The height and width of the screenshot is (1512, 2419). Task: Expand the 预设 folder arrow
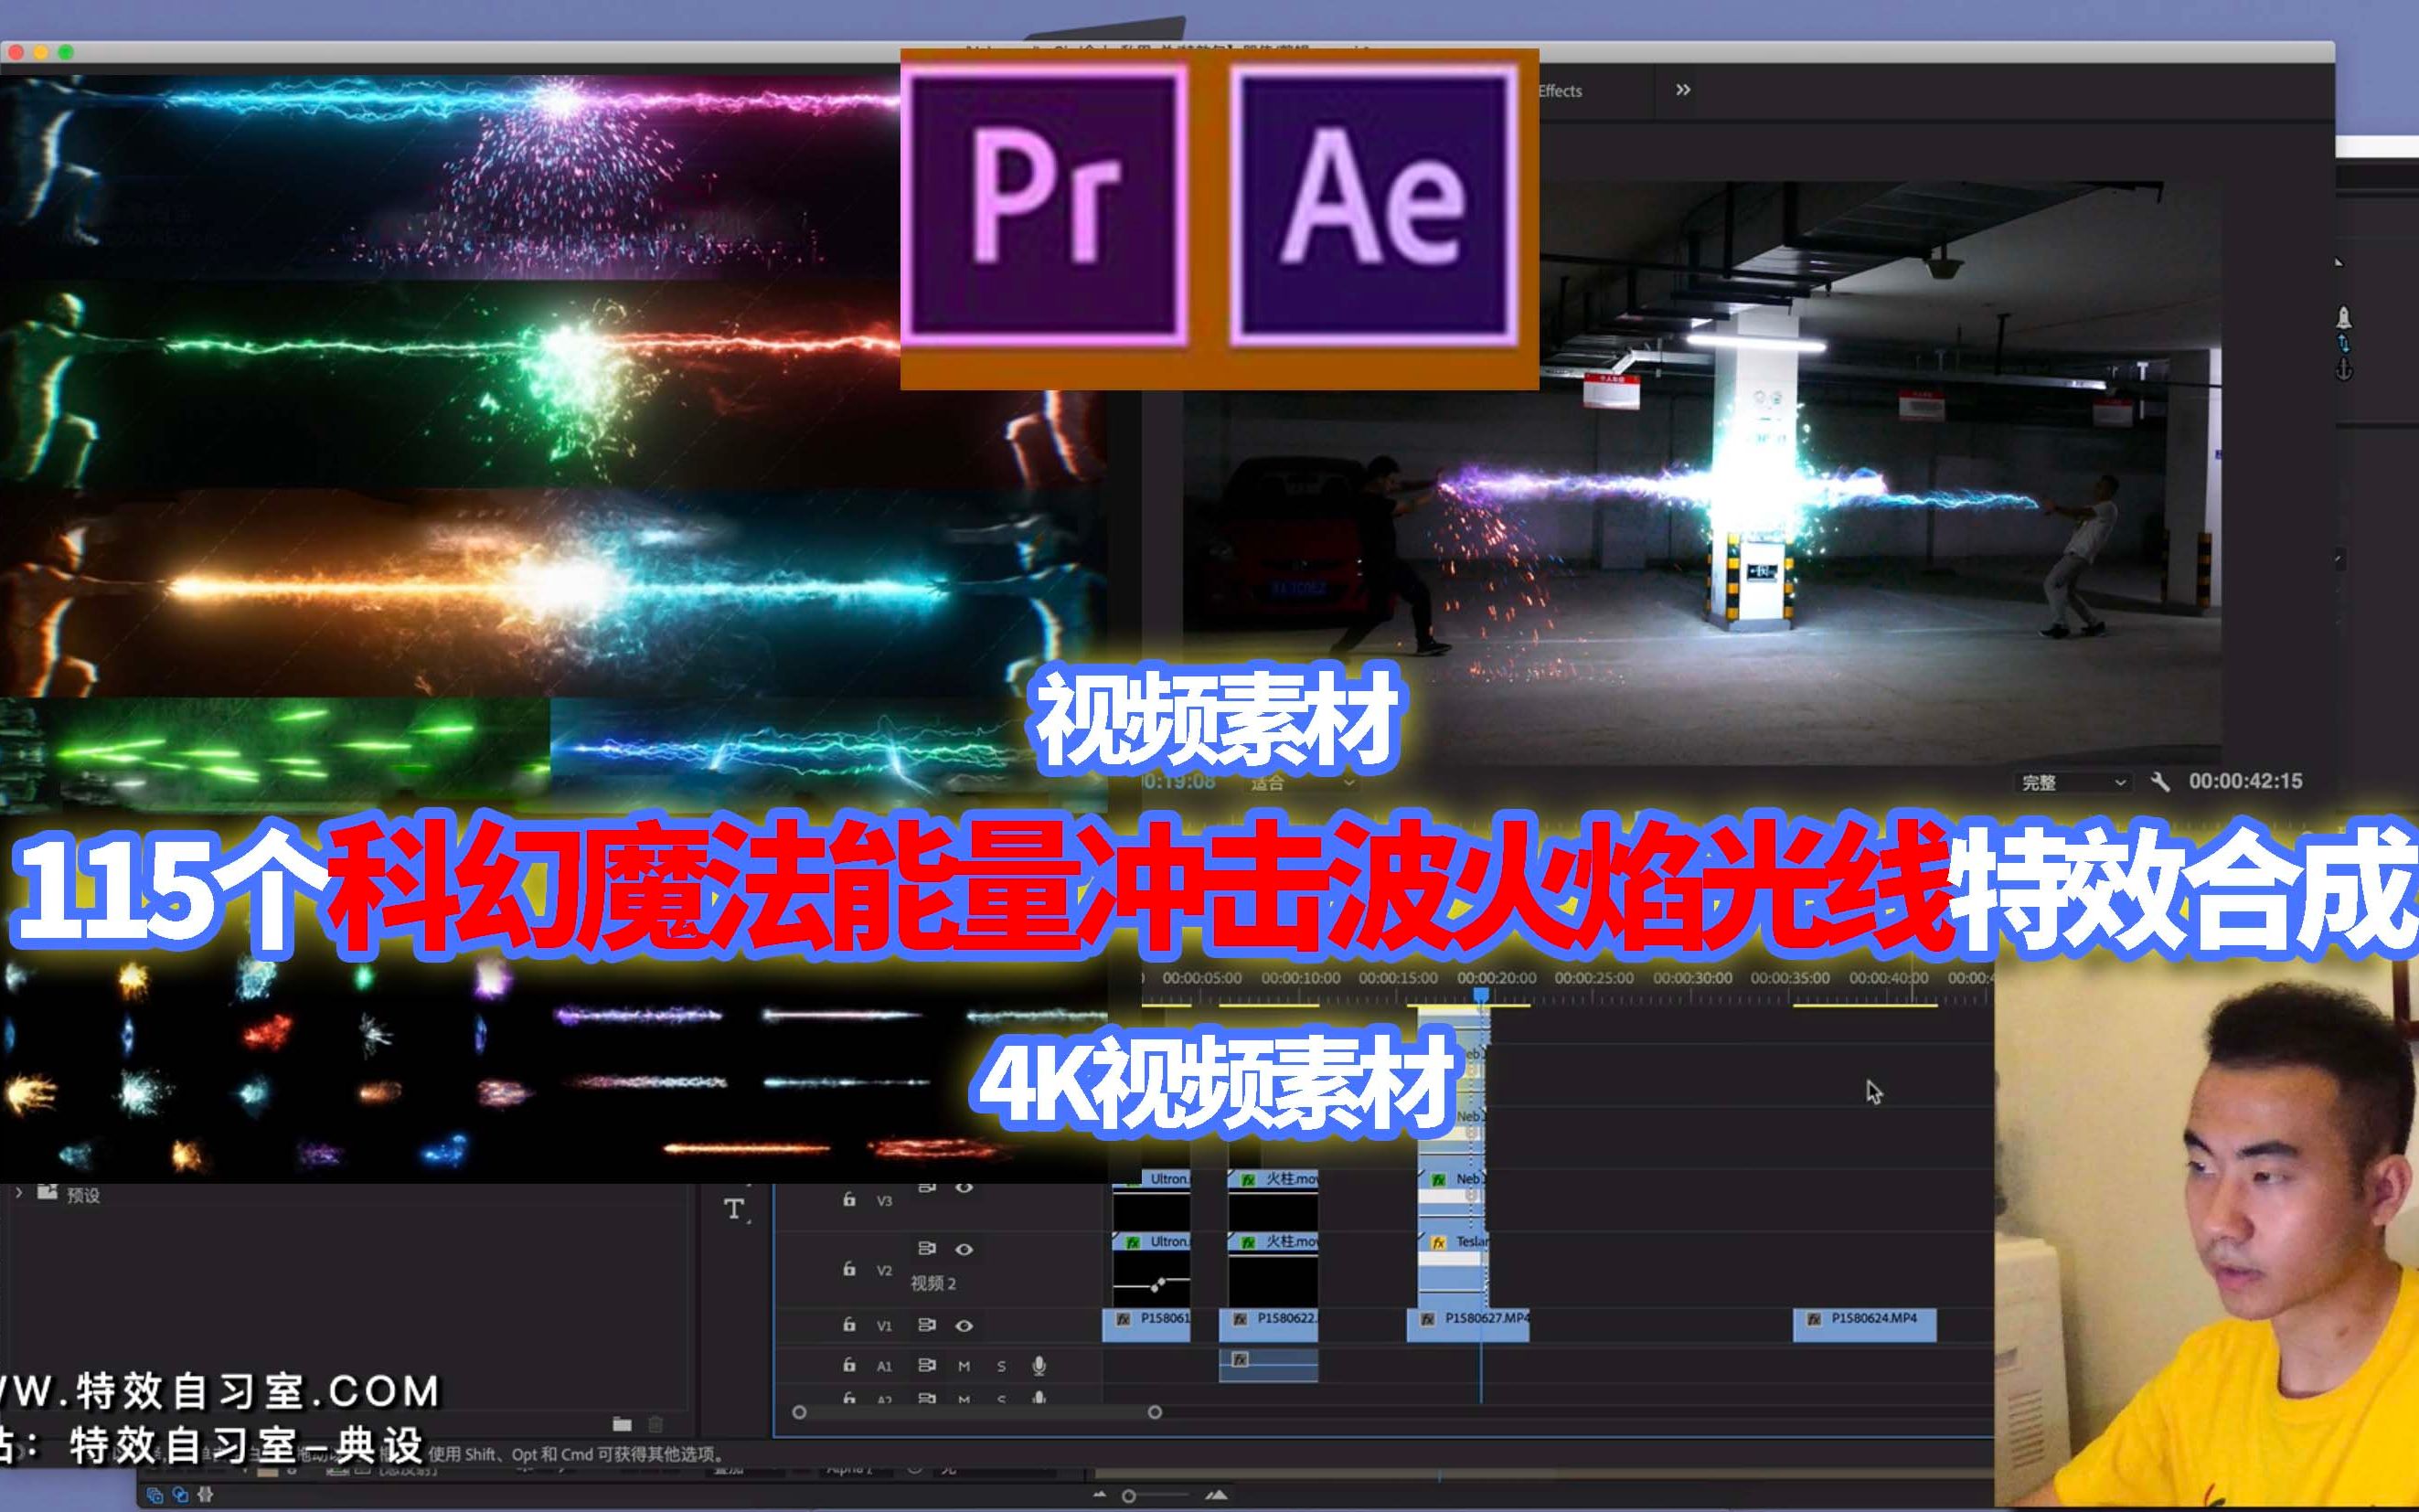(x=18, y=1192)
